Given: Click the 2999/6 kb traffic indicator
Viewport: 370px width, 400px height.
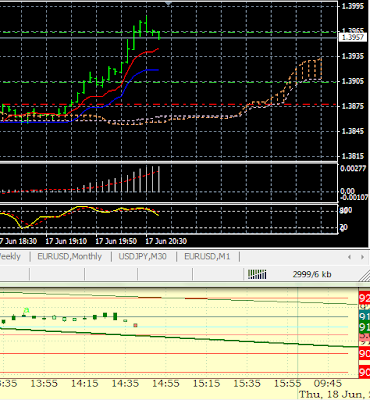Looking at the screenshot, I should point(312,274).
